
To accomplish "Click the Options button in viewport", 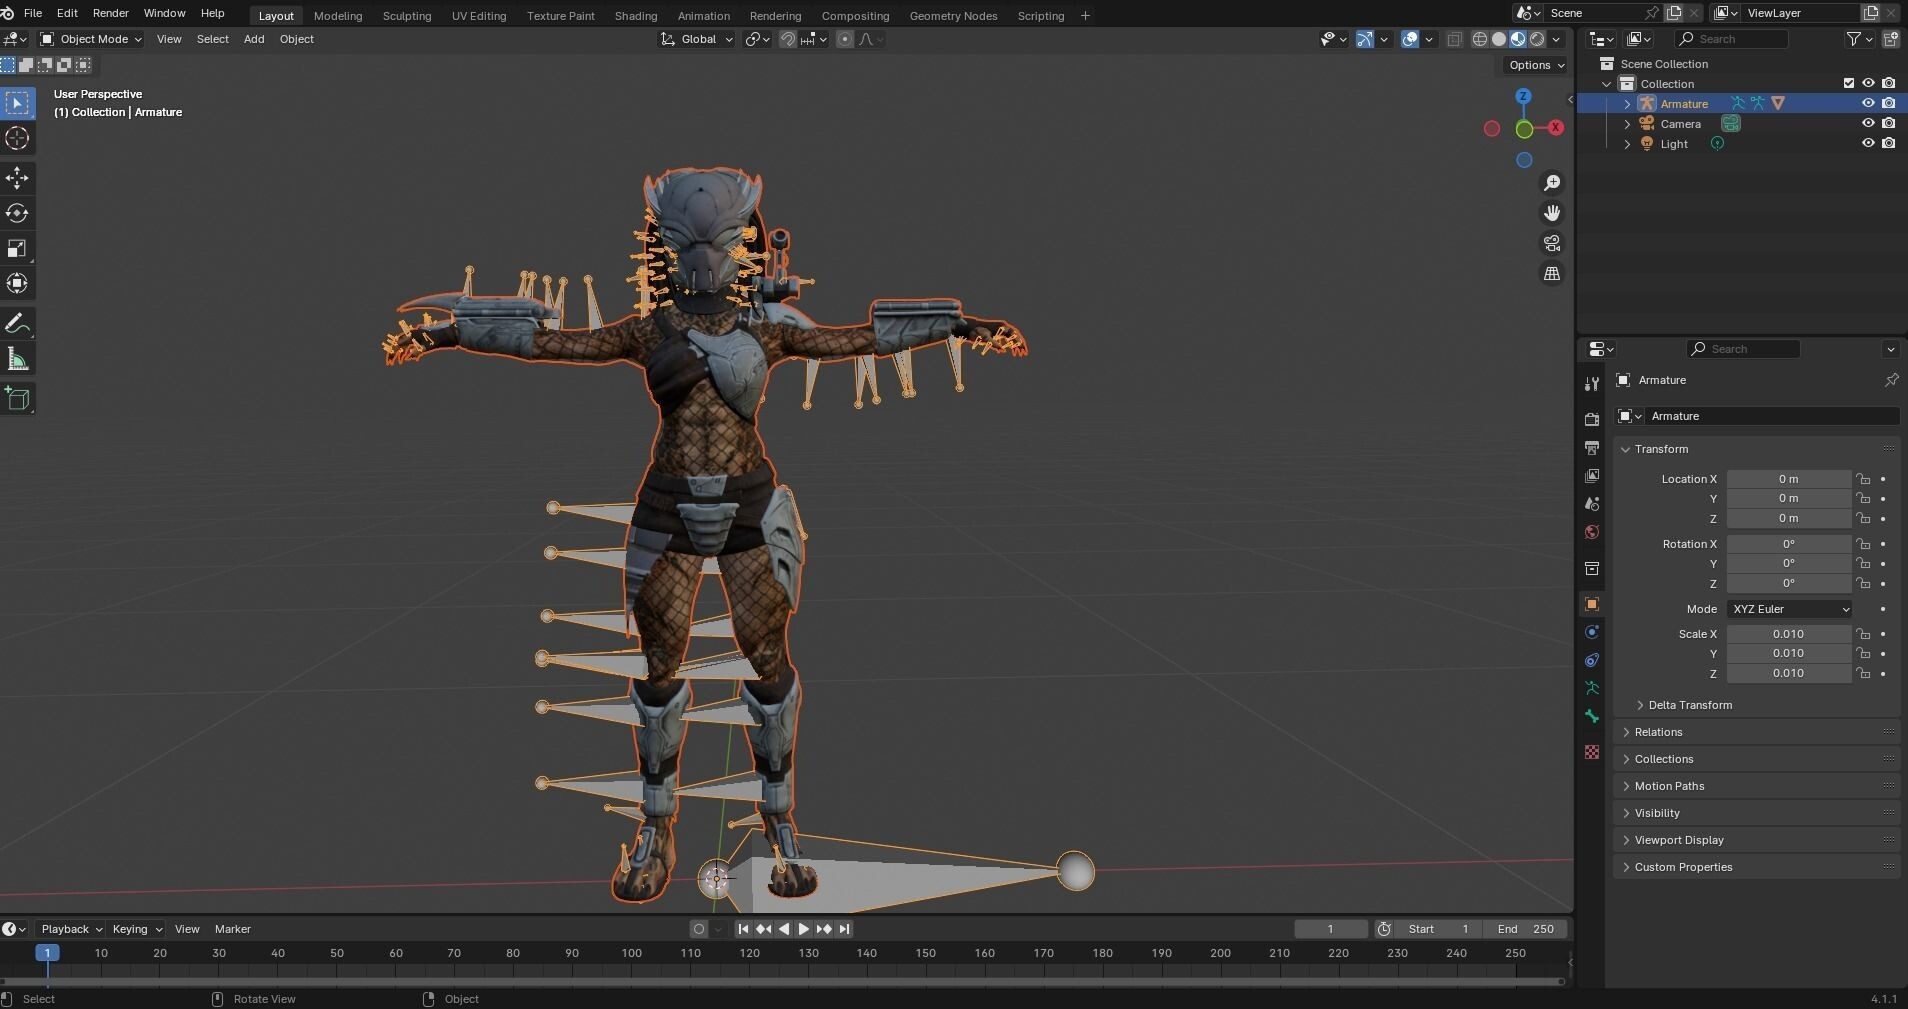I will point(1536,65).
